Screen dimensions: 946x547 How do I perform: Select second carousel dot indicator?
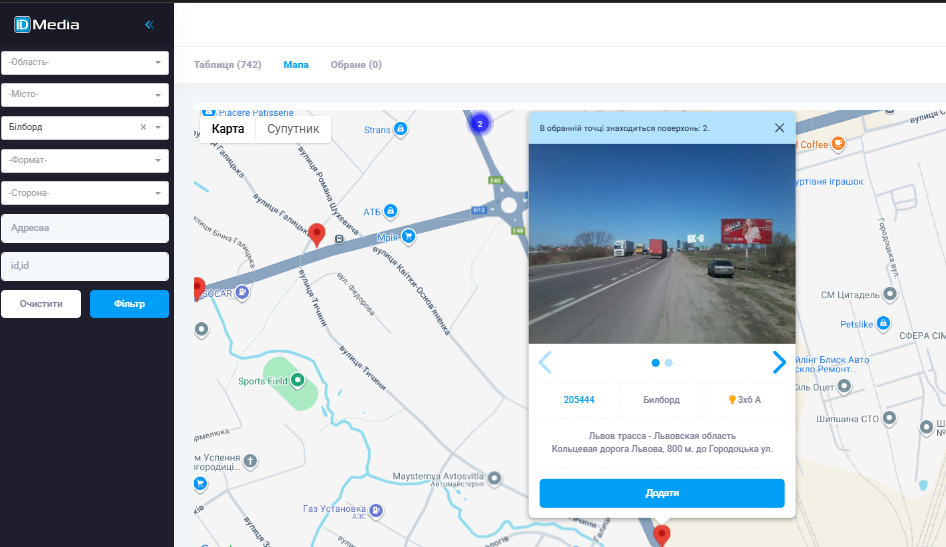[668, 362]
